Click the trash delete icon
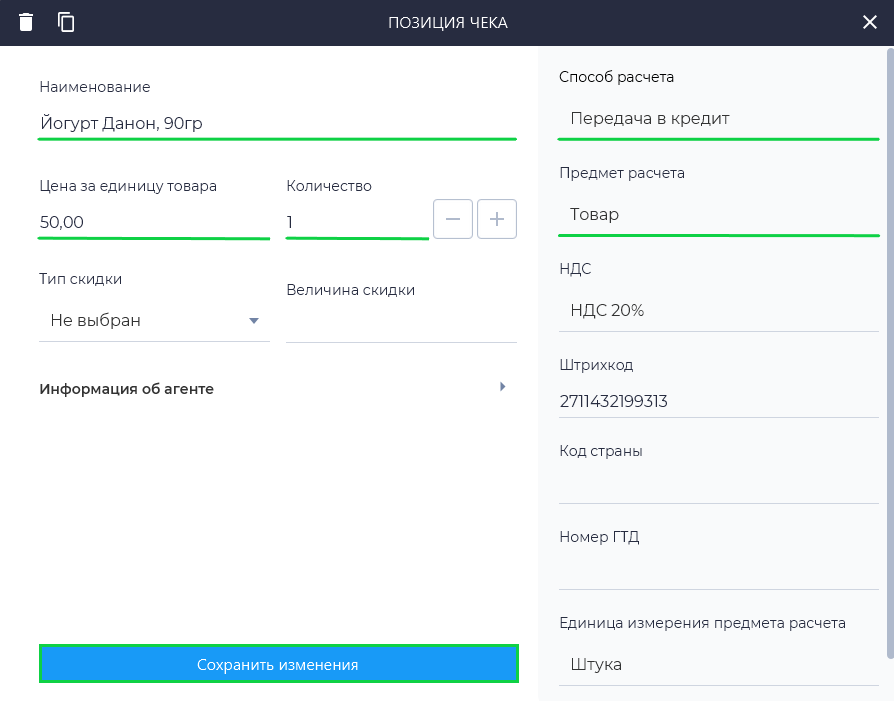Viewport: 894px width, 701px height. click(x=26, y=22)
